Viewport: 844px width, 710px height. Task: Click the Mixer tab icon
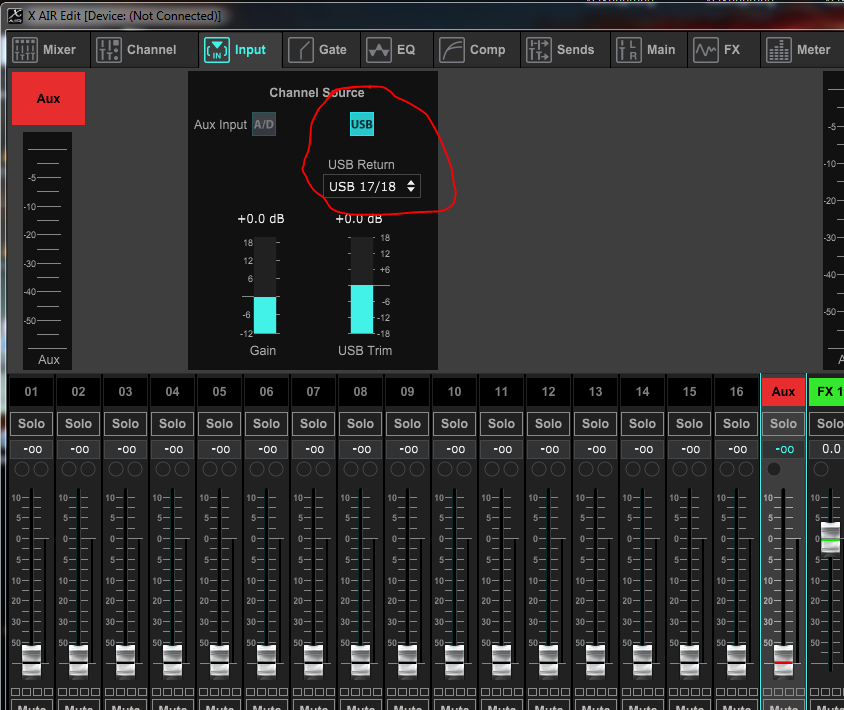point(25,50)
